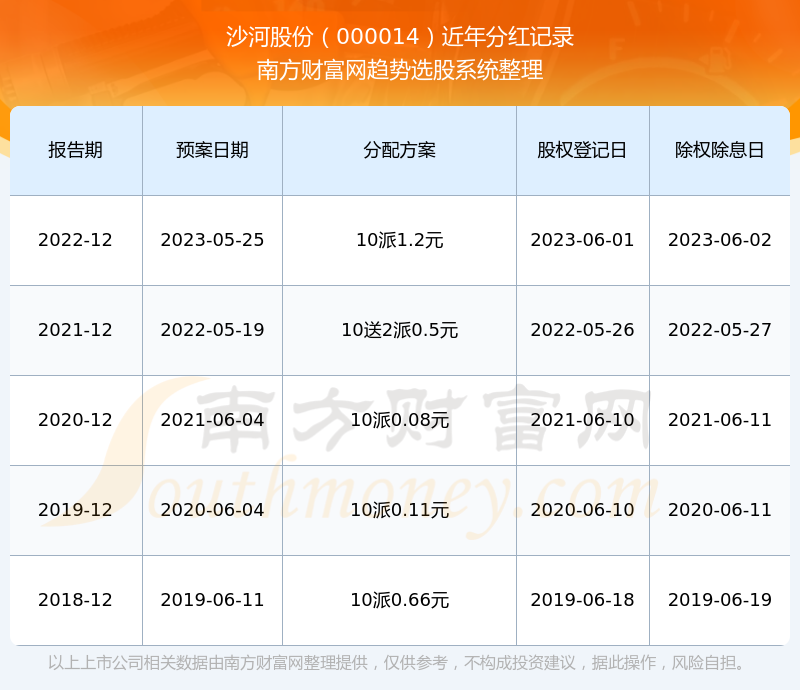Click the disclaimer text at the bottom

click(x=397, y=663)
